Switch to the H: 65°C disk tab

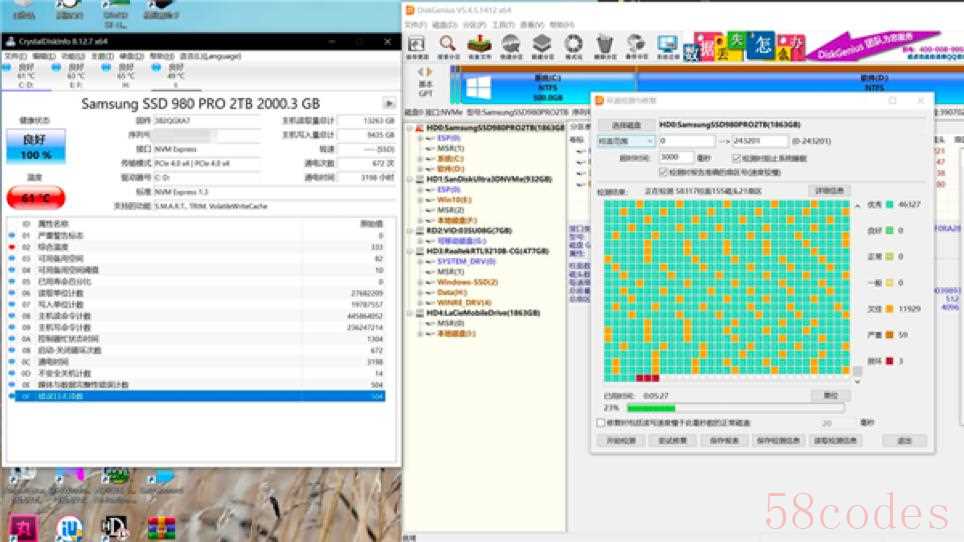[x=125, y=76]
